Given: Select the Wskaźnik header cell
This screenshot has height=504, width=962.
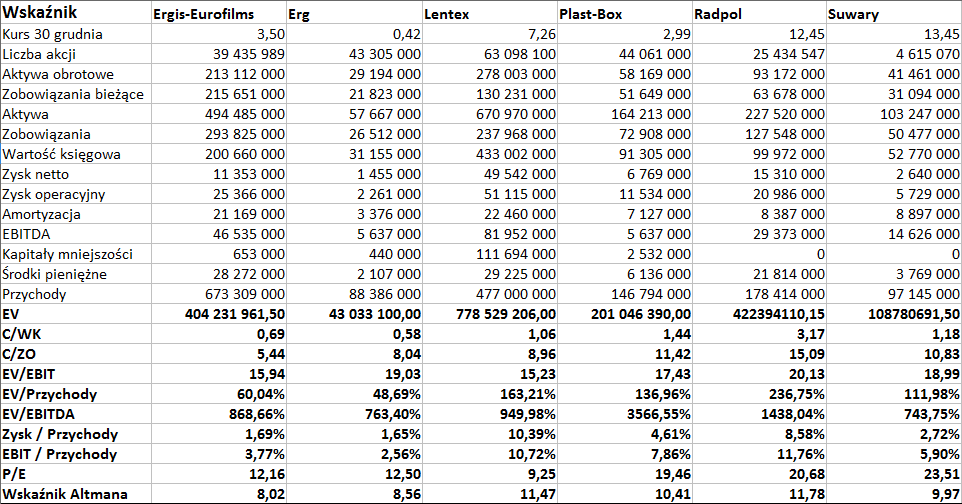Looking at the screenshot, I should point(75,12).
